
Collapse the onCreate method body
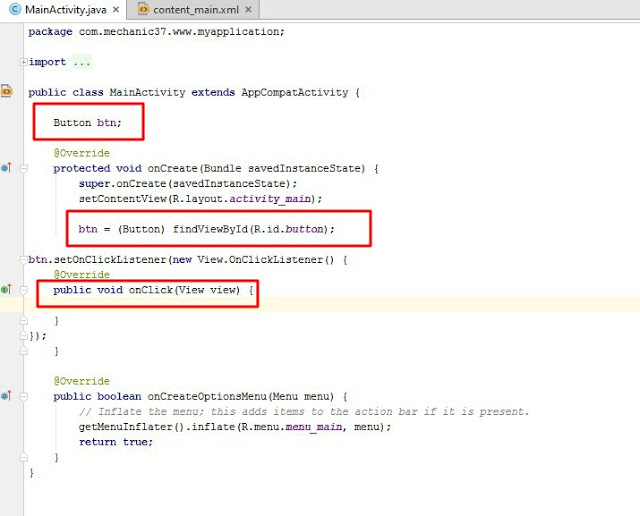tap(24, 168)
